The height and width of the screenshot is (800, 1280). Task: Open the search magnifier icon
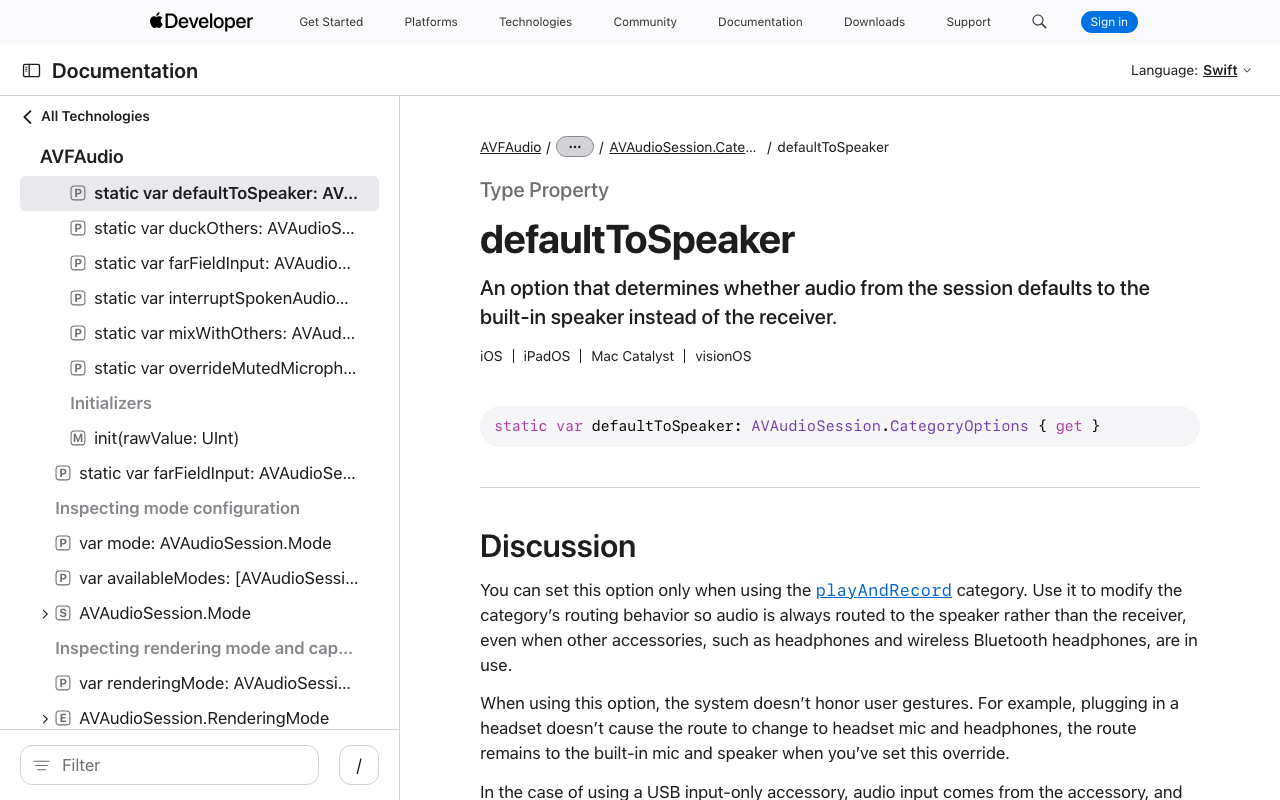1039,21
